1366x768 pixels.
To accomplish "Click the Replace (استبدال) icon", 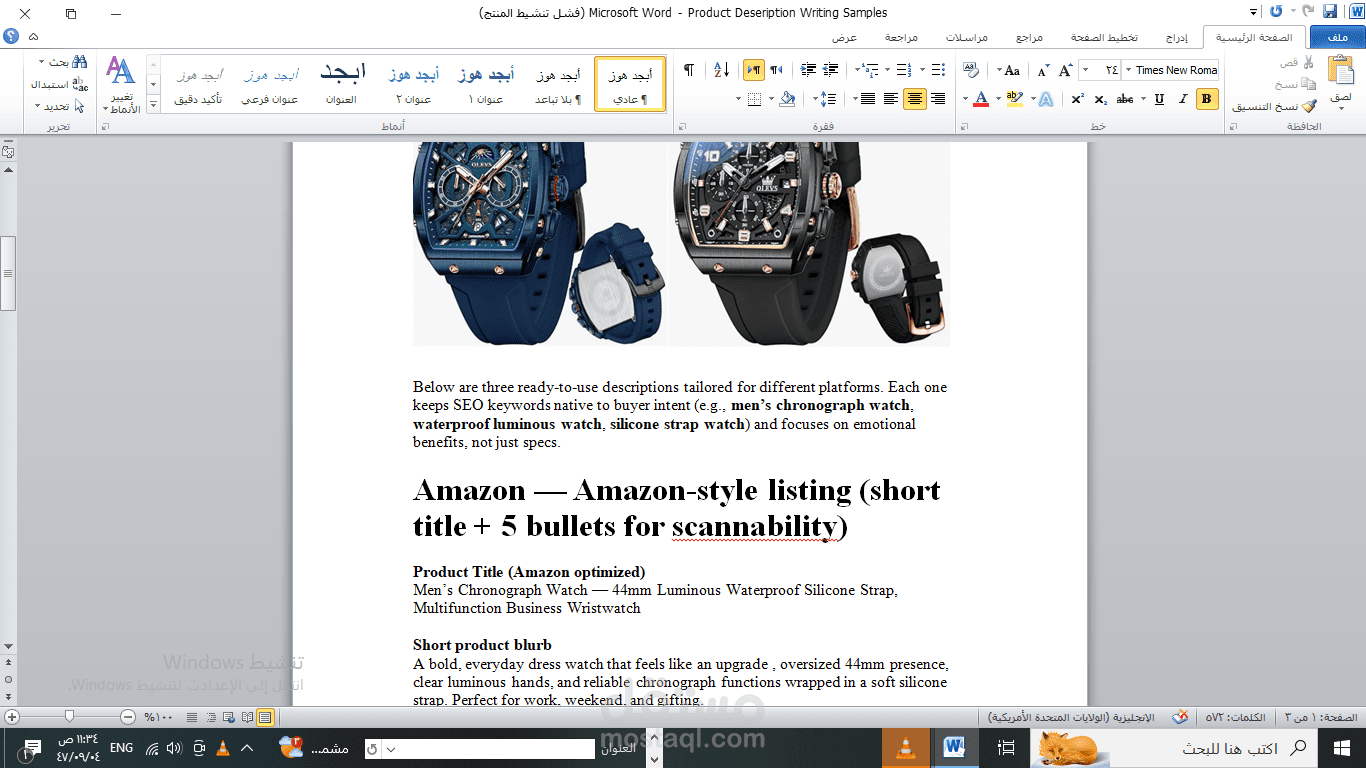I will click(x=80, y=84).
